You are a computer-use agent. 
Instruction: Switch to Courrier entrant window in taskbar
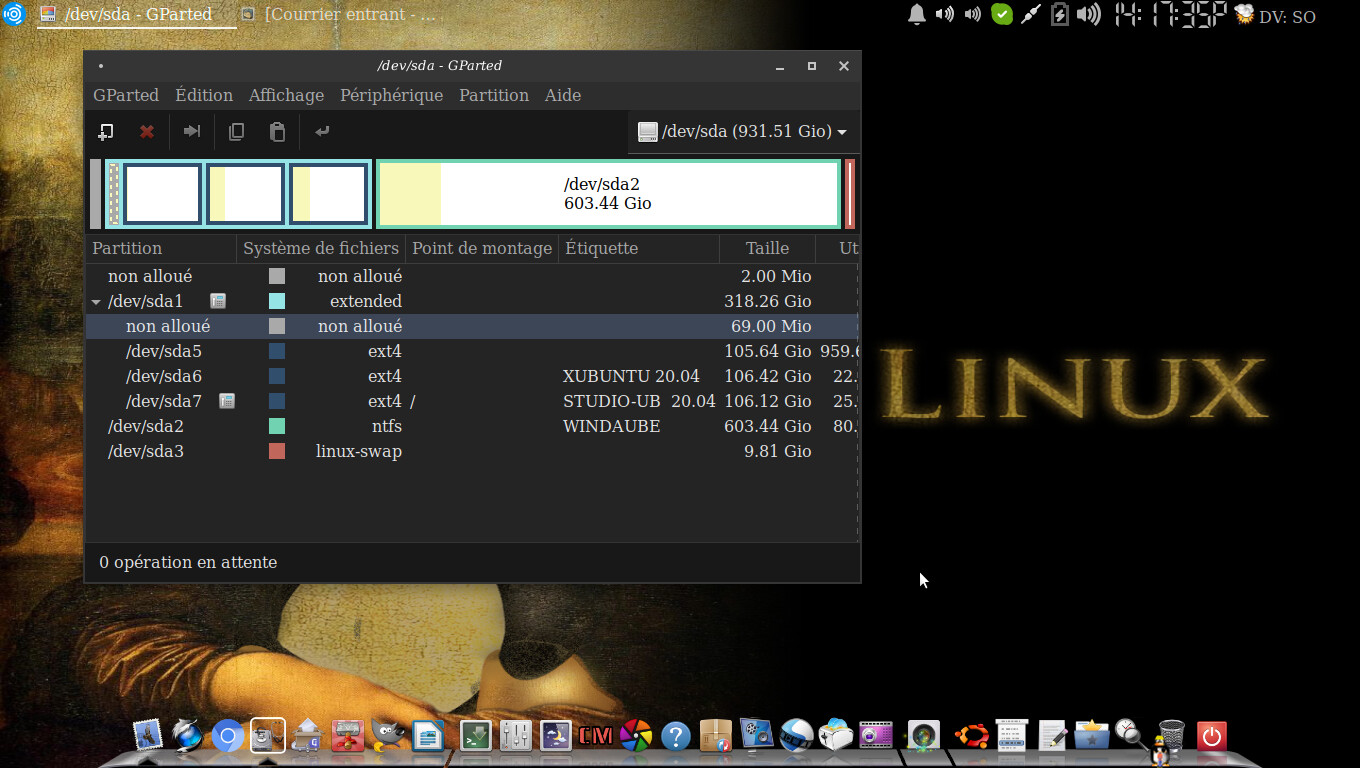click(340, 15)
